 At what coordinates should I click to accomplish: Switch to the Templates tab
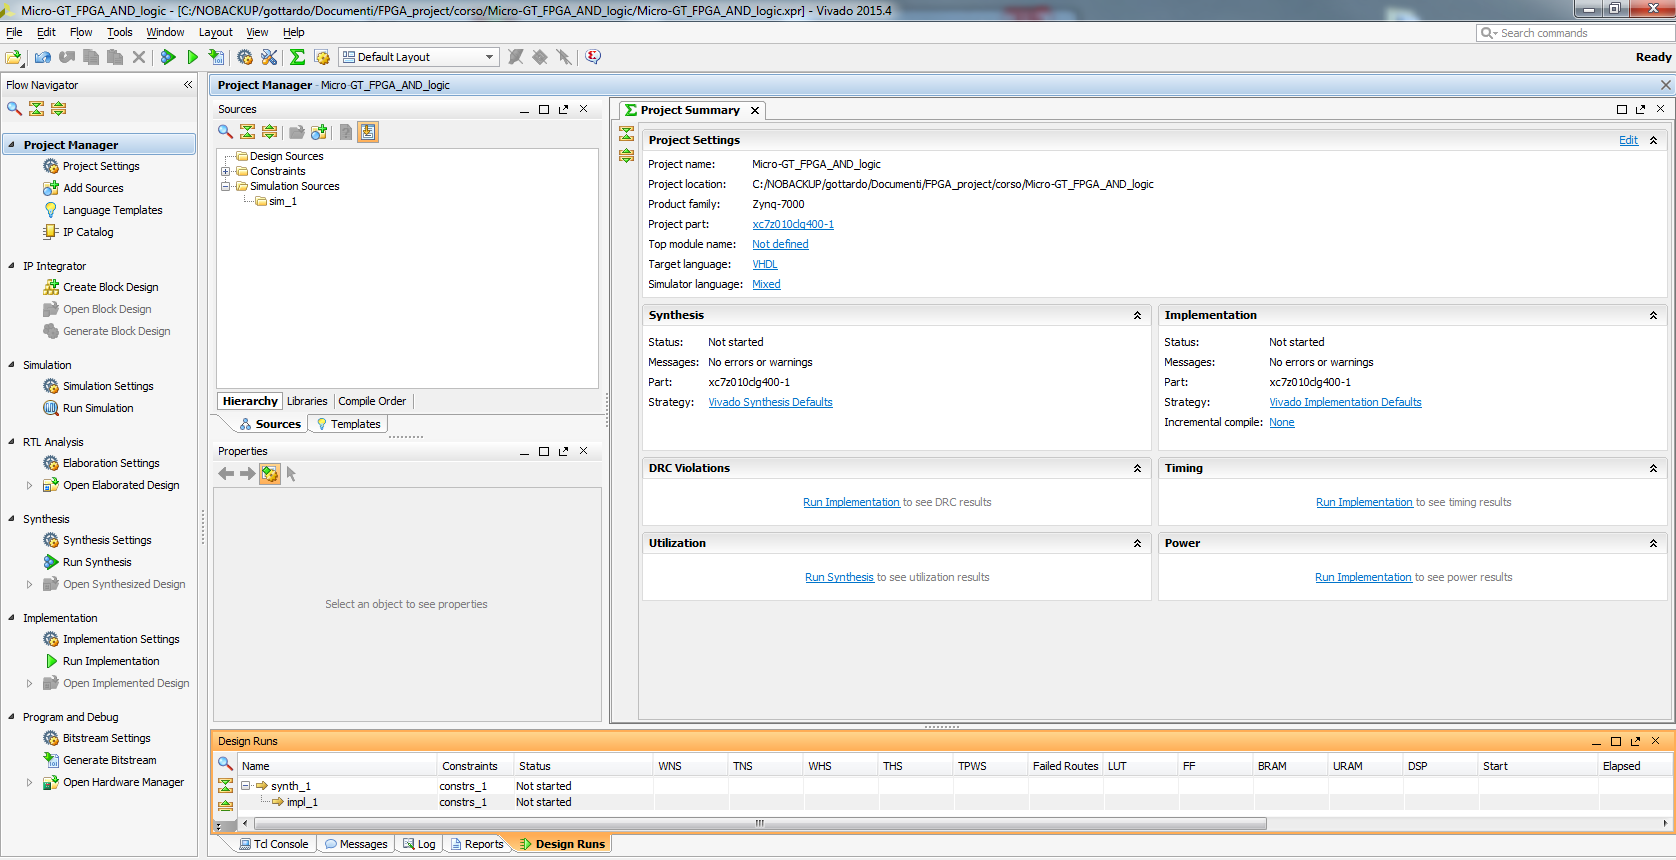(x=348, y=424)
